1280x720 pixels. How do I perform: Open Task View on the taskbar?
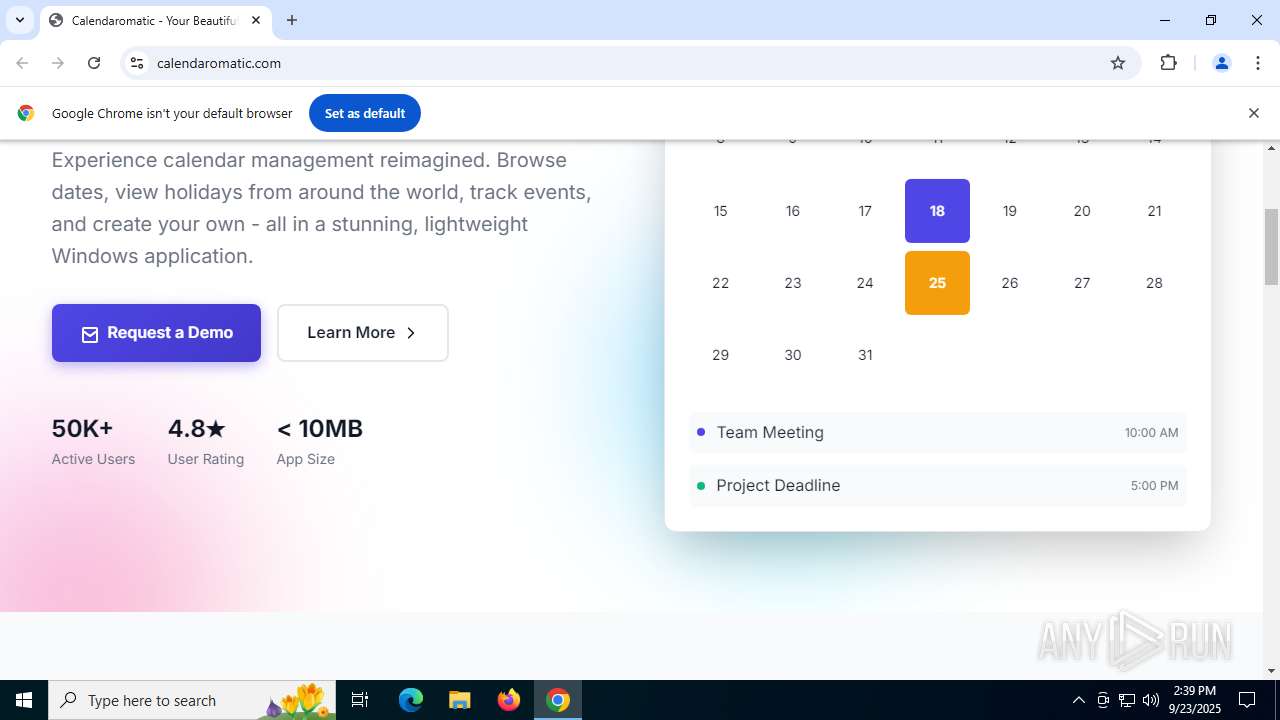360,700
